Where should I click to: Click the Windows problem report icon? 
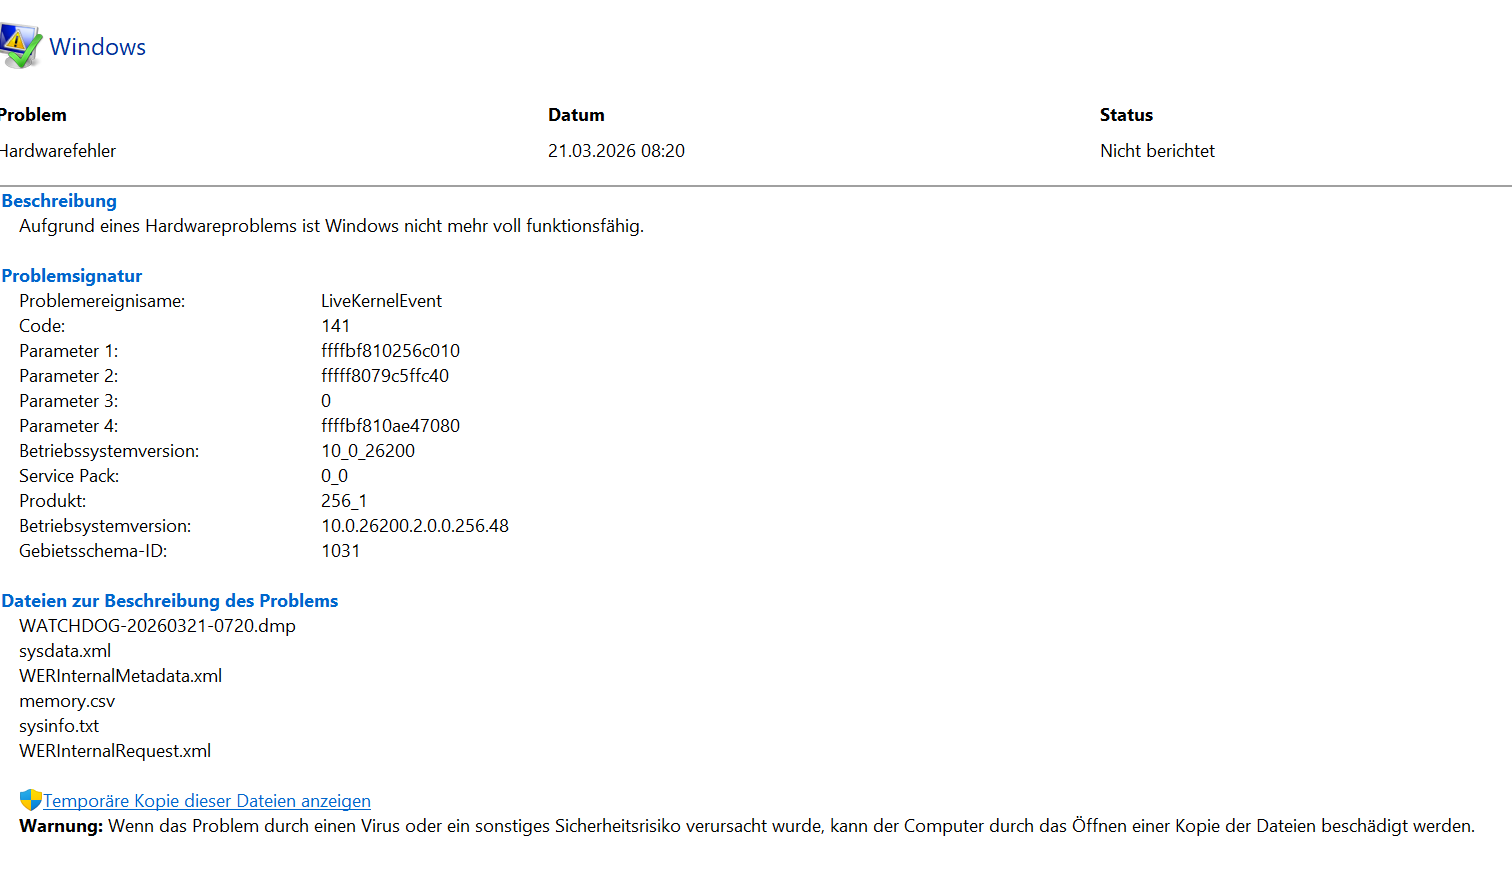point(20,46)
